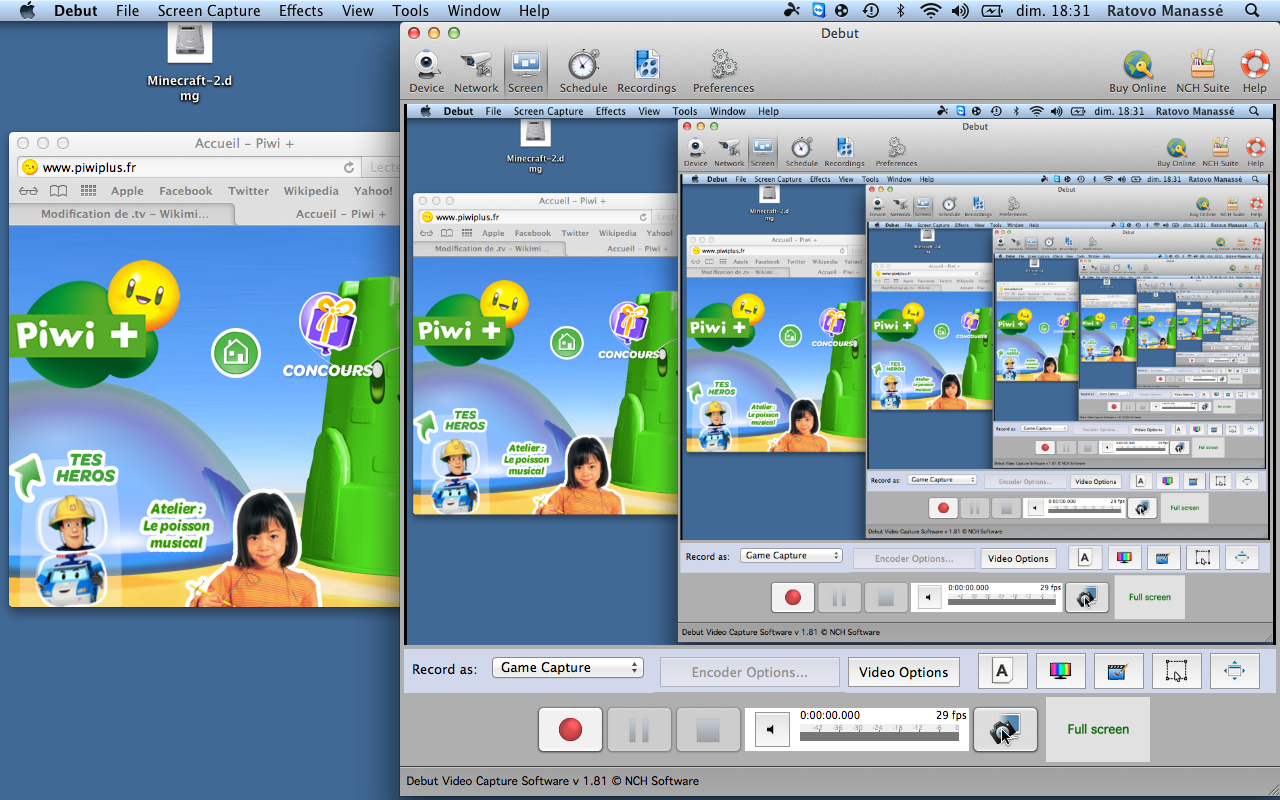Viewport: 1280px width, 800px height.
Task: Choose the Network camera source
Action: tap(476, 71)
